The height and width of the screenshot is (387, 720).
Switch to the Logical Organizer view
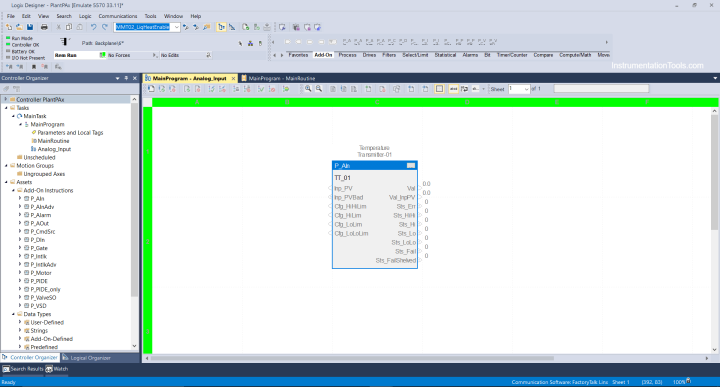coord(87,358)
